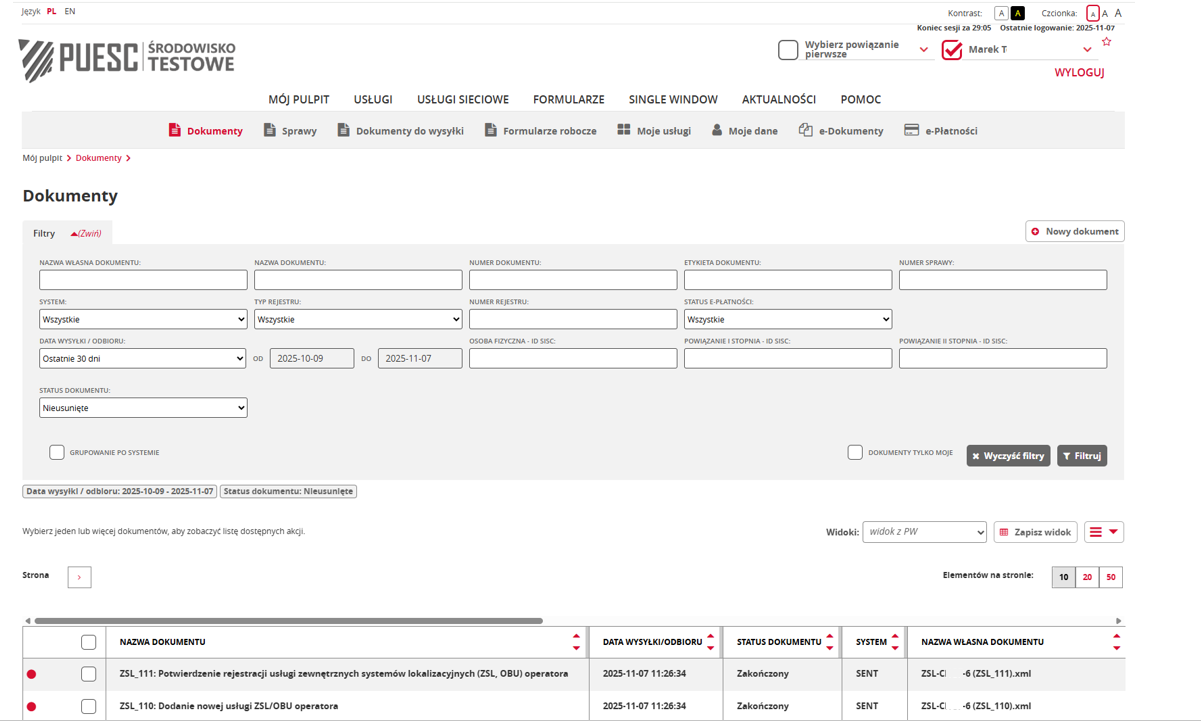Open the Widoki view dropdown
The image size is (1201, 721).
pyautogui.click(x=924, y=532)
